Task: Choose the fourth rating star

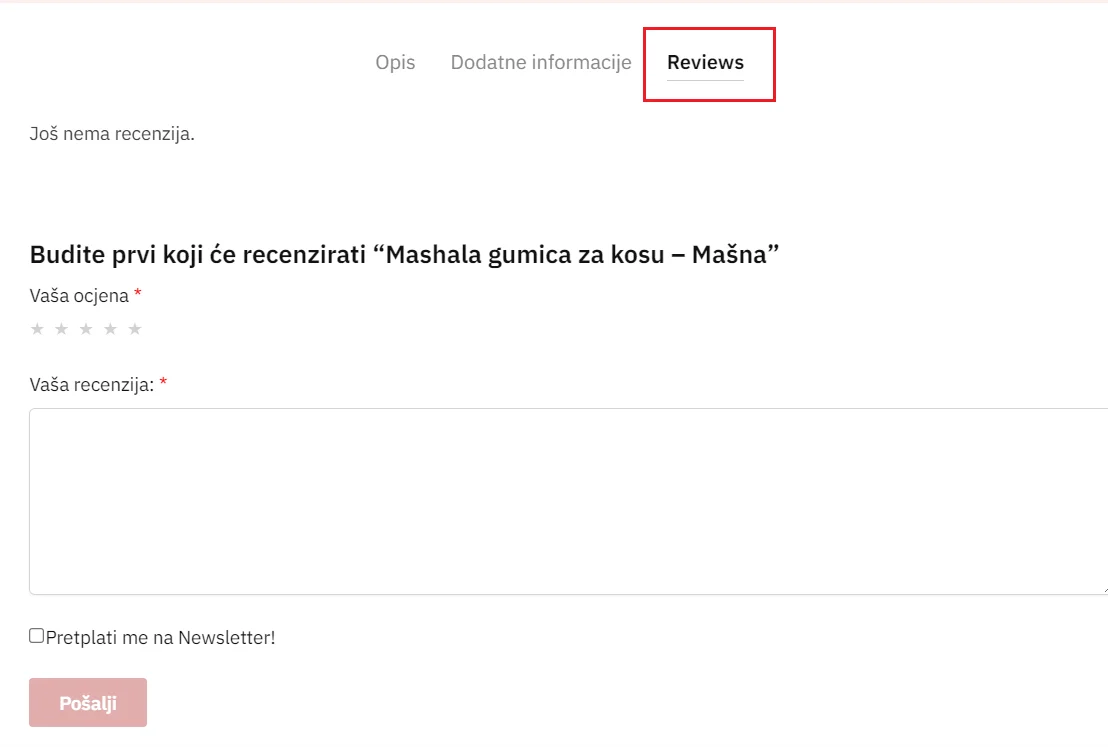Action: click(x=110, y=329)
